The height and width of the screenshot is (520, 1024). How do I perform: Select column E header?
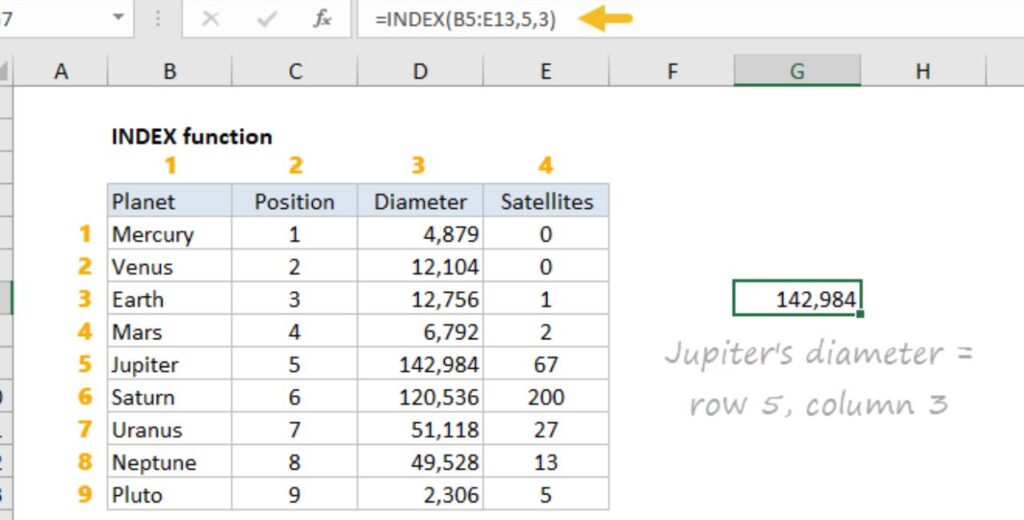coord(546,71)
